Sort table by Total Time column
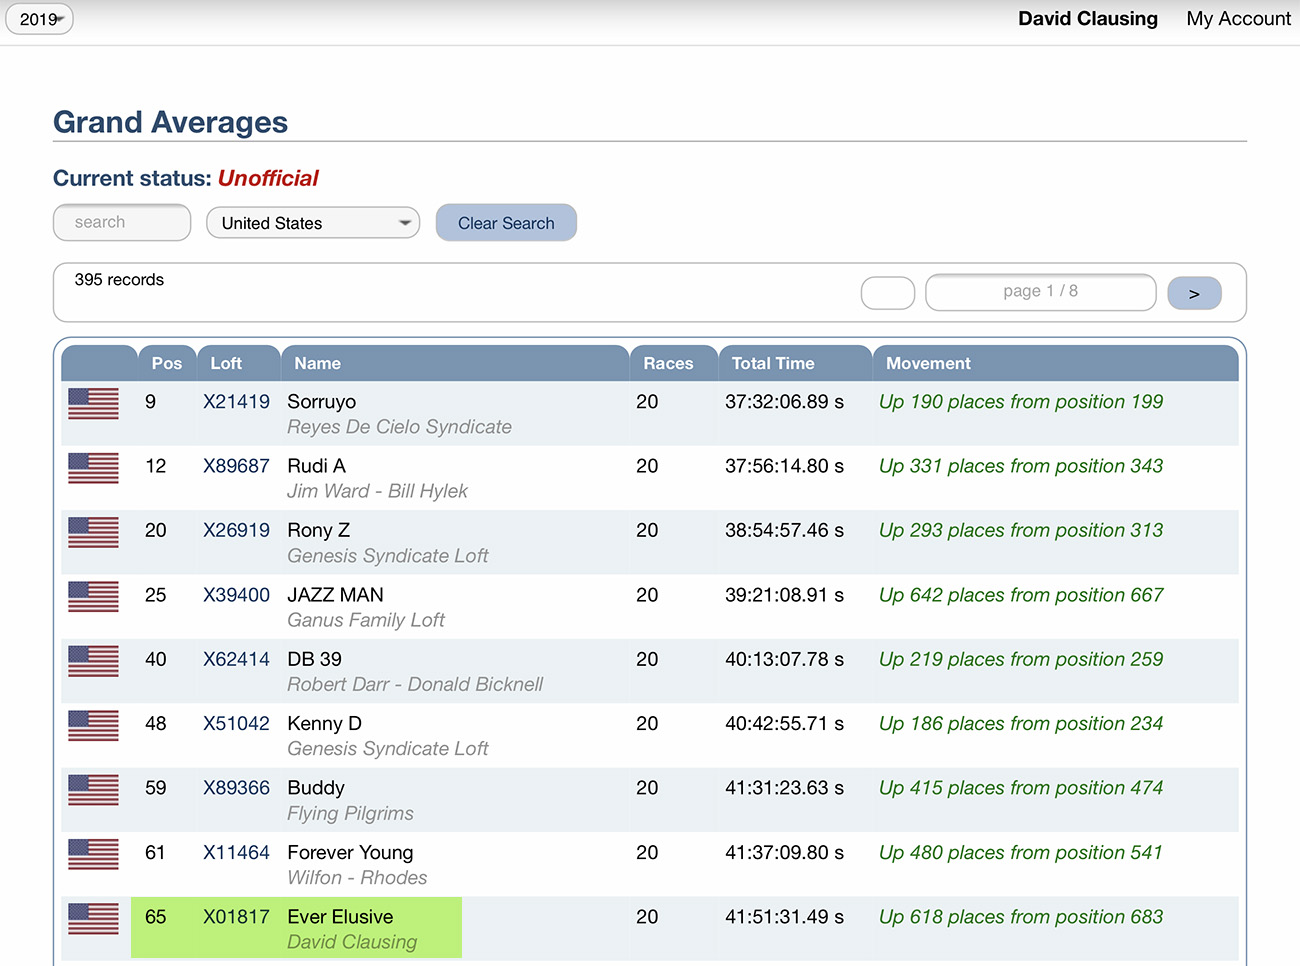Screen dimensions: 1300x966 pos(773,364)
